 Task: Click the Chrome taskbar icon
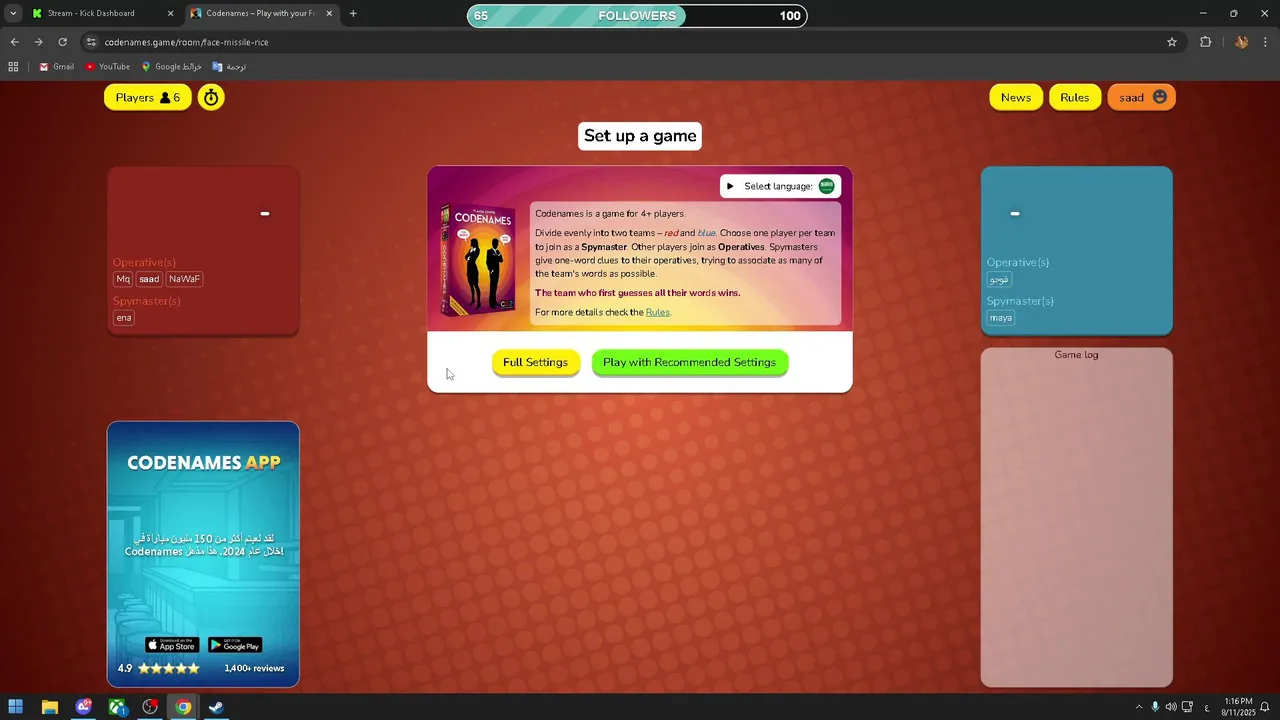(x=183, y=707)
